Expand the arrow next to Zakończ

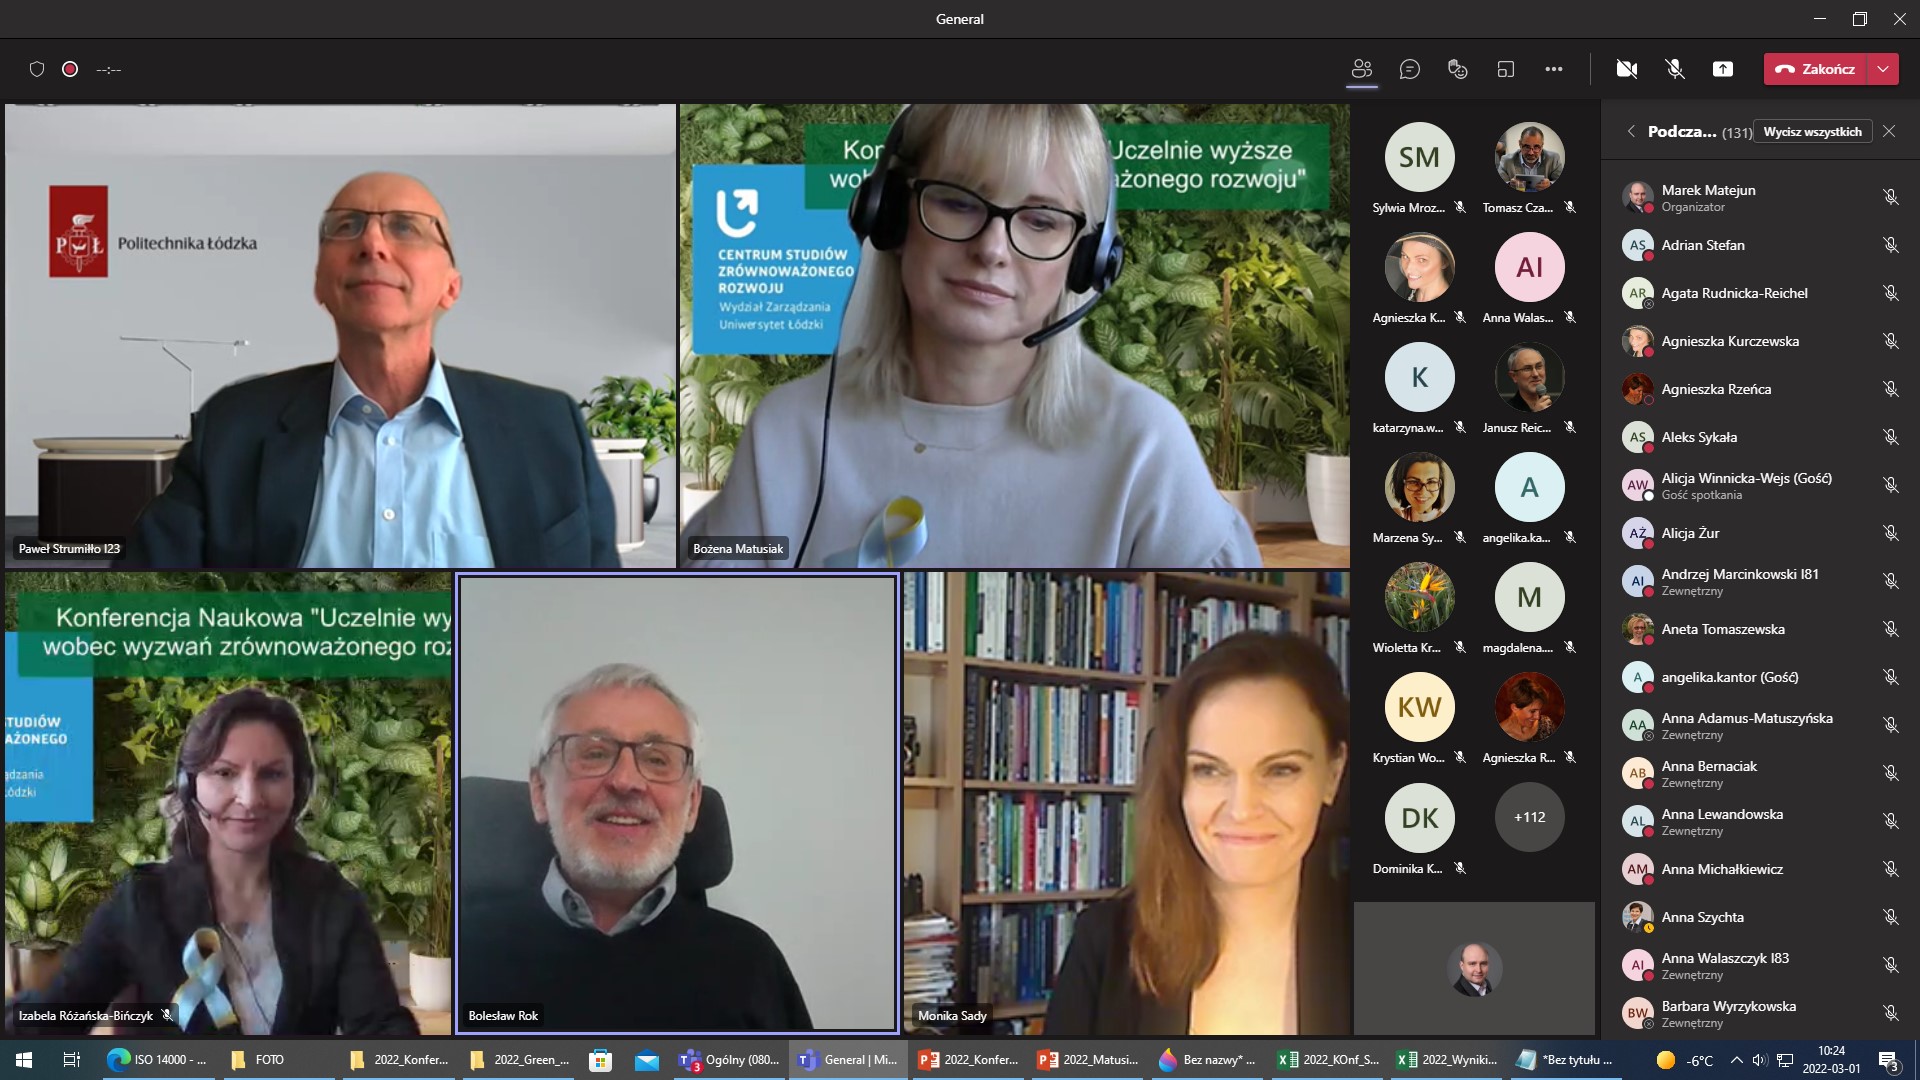tap(1883, 69)
